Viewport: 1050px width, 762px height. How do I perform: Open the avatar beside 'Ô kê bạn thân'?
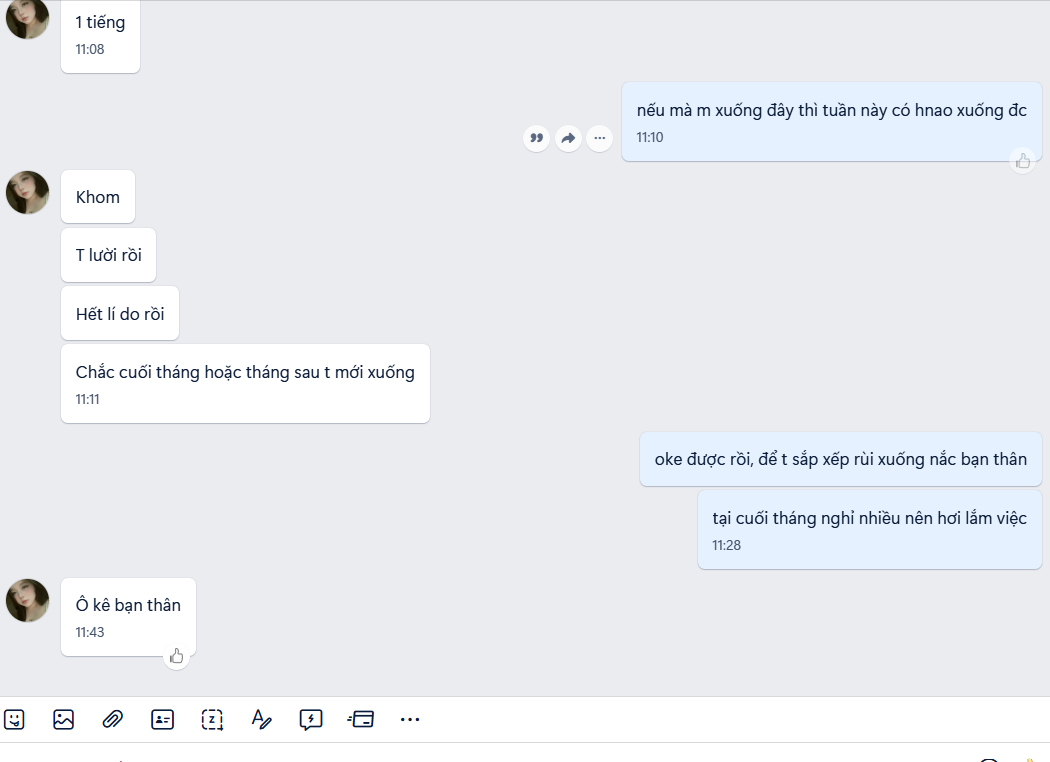pyautogui.click(x=27, y=601)
